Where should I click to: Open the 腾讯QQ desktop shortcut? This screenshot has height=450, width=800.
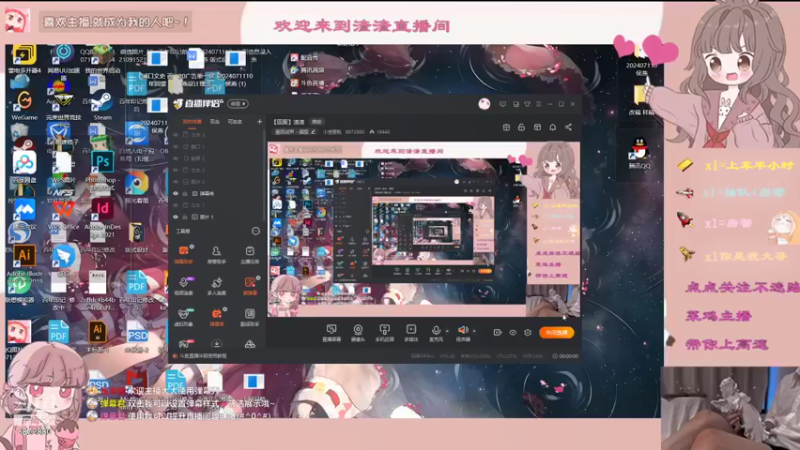(640, 154)
